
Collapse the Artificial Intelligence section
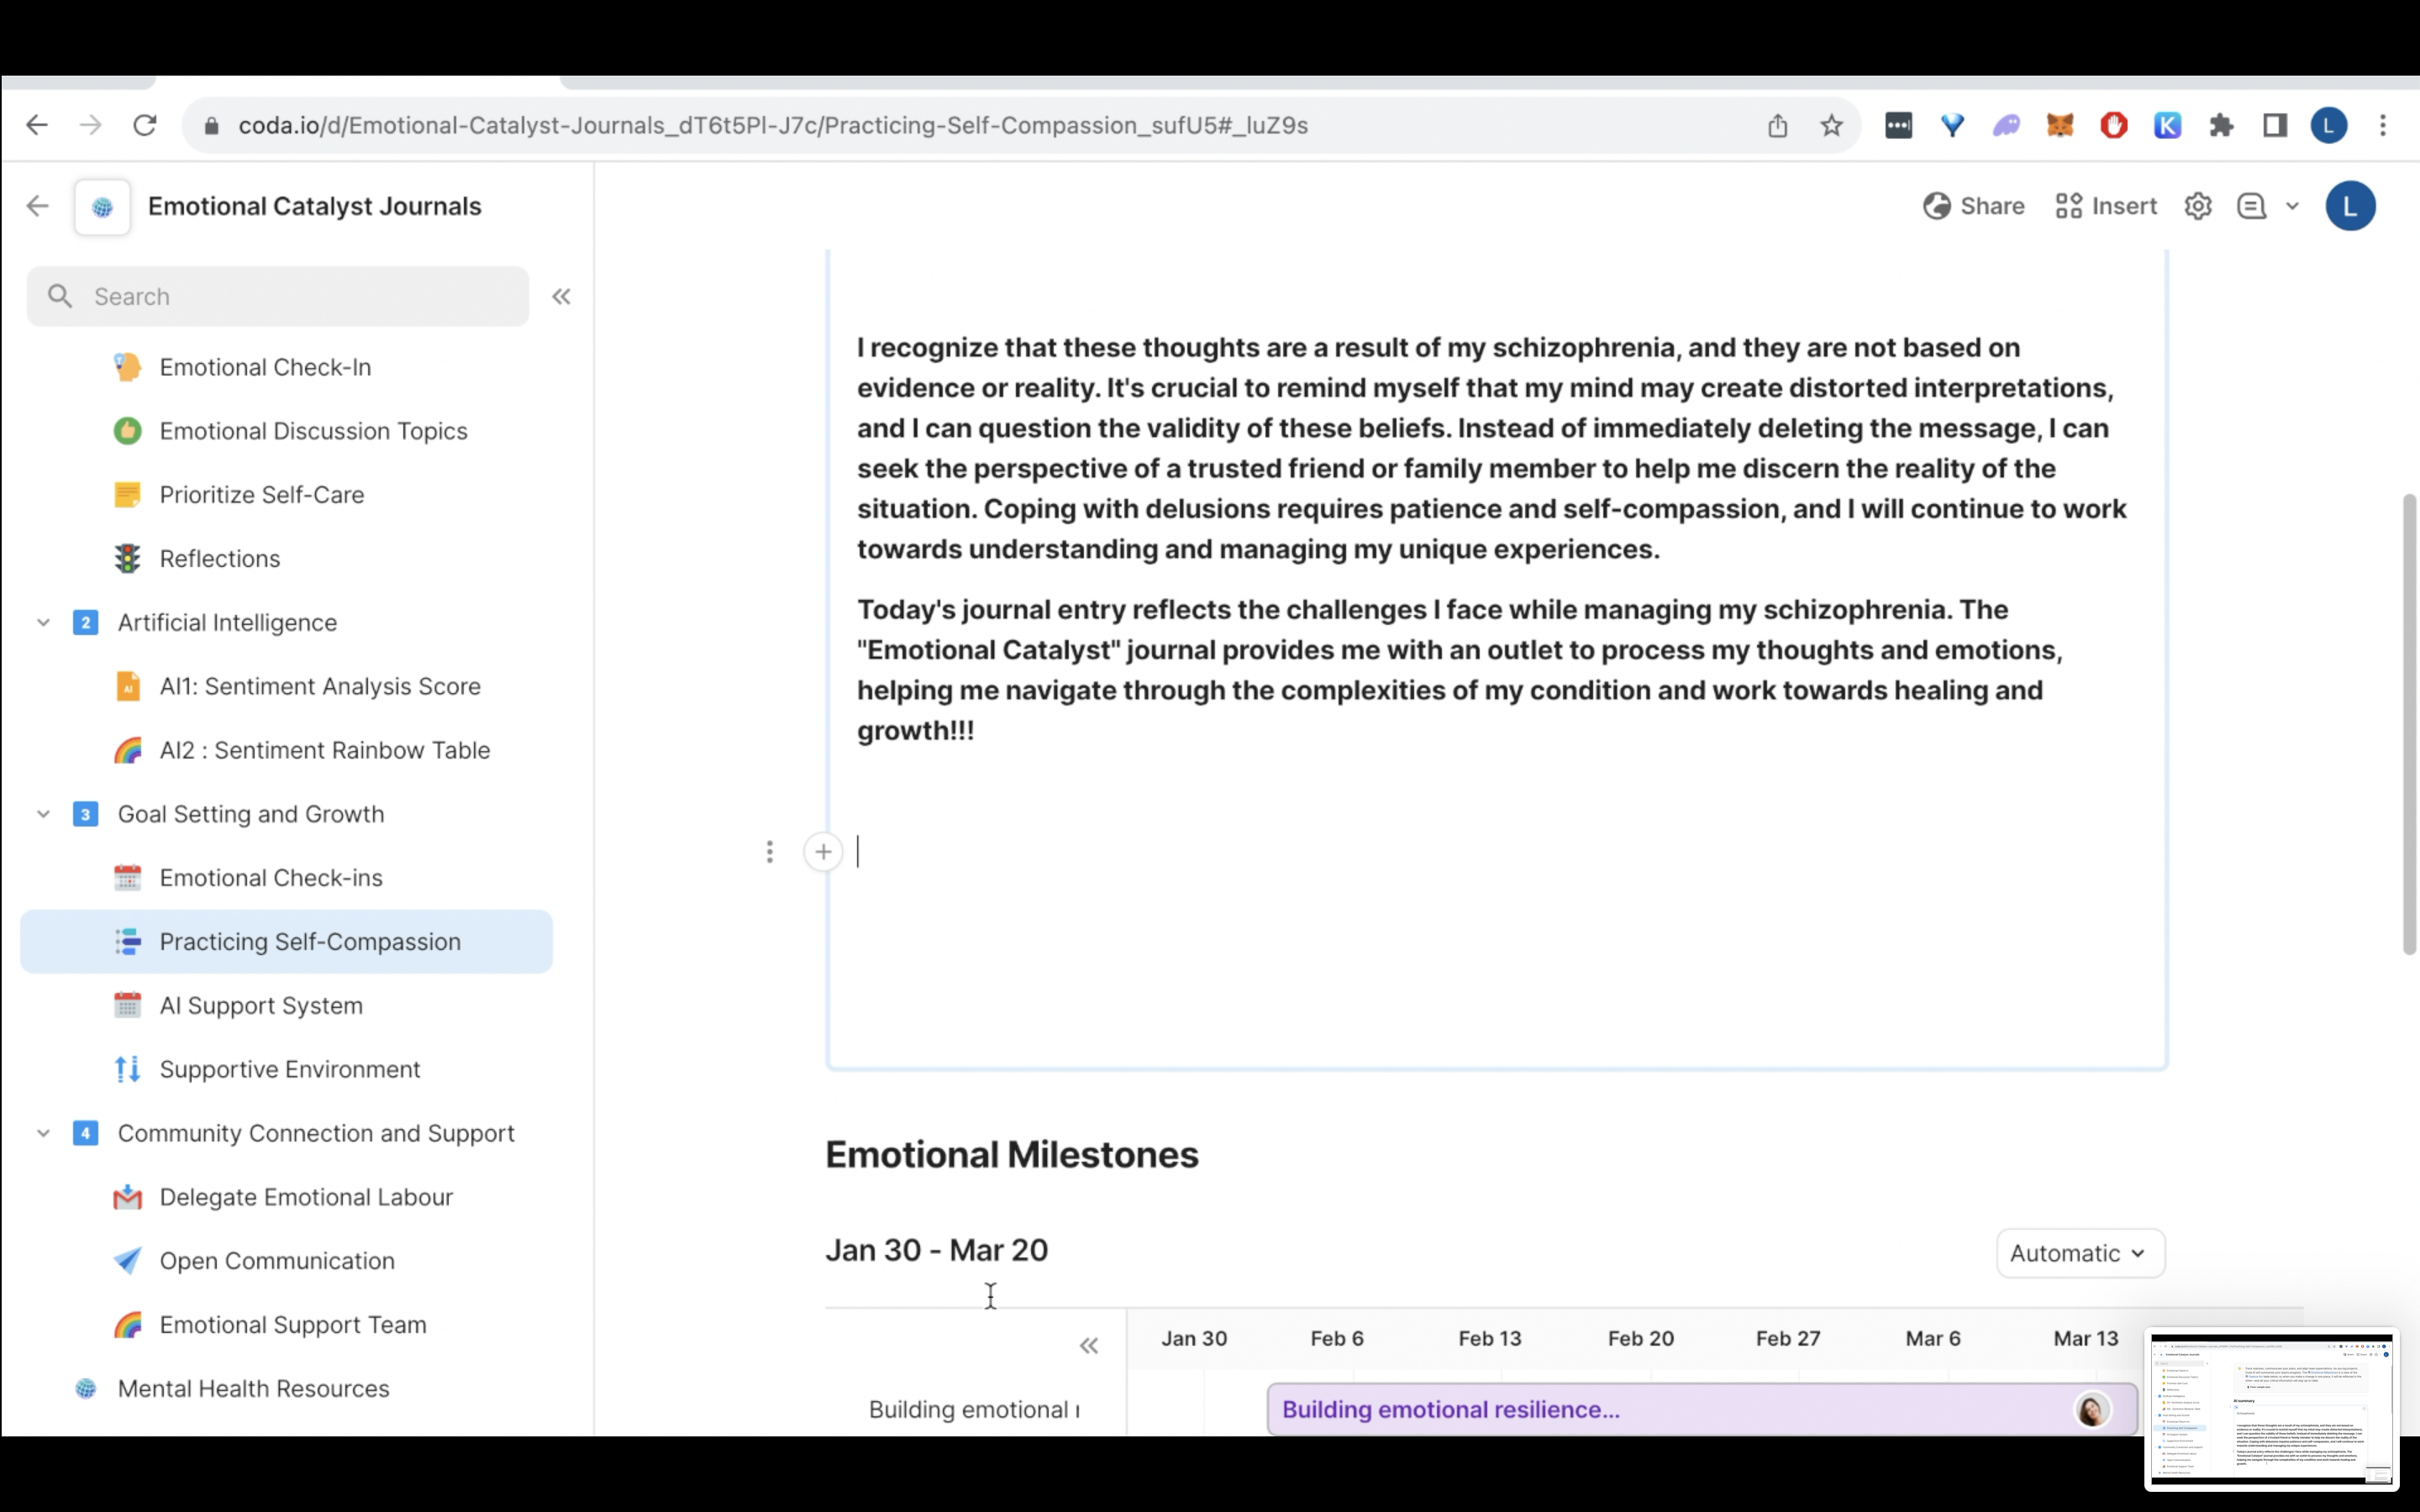click(43, 622)
